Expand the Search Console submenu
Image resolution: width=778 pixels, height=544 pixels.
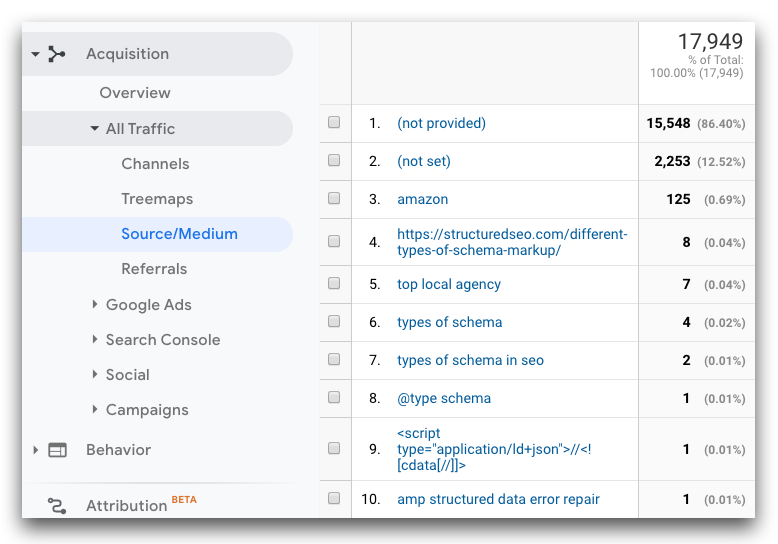click(x=95, y=340)
